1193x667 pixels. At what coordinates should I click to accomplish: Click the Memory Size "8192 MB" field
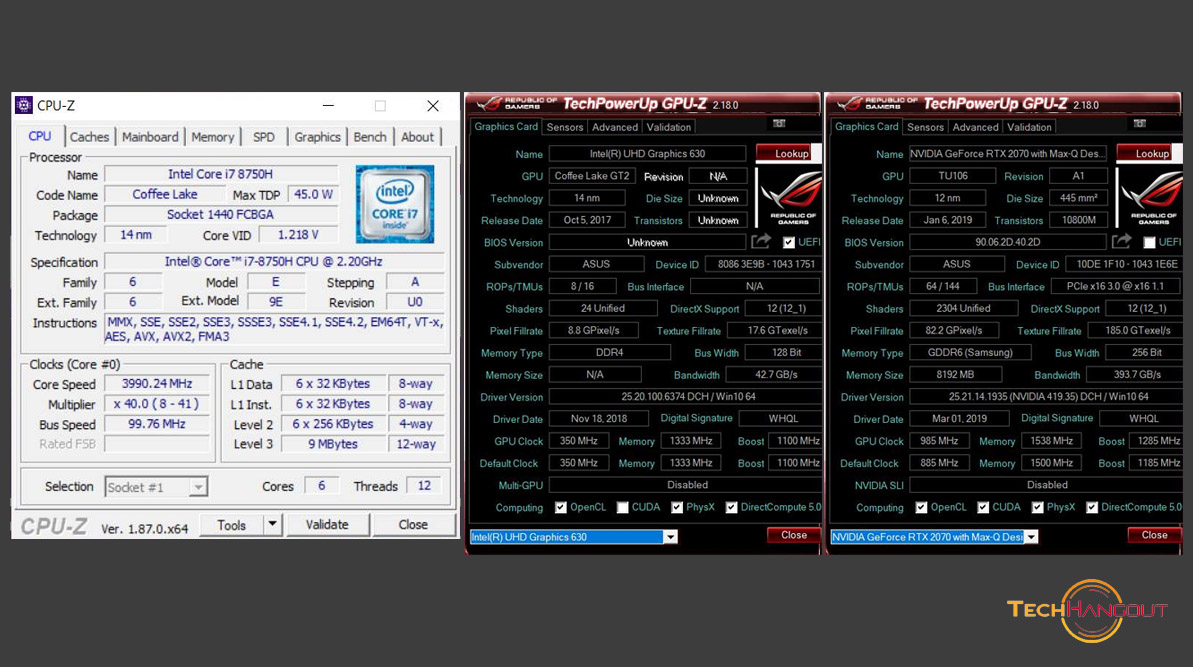point(956,375)
